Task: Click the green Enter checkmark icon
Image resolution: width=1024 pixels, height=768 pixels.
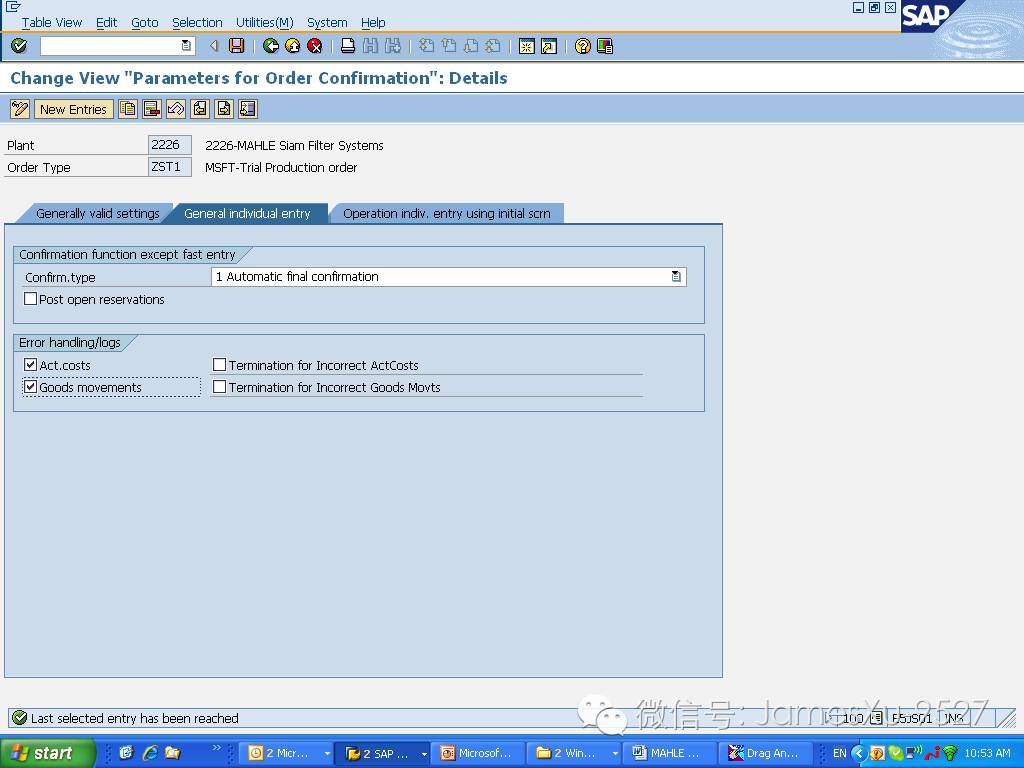Action: coord(19,46)
